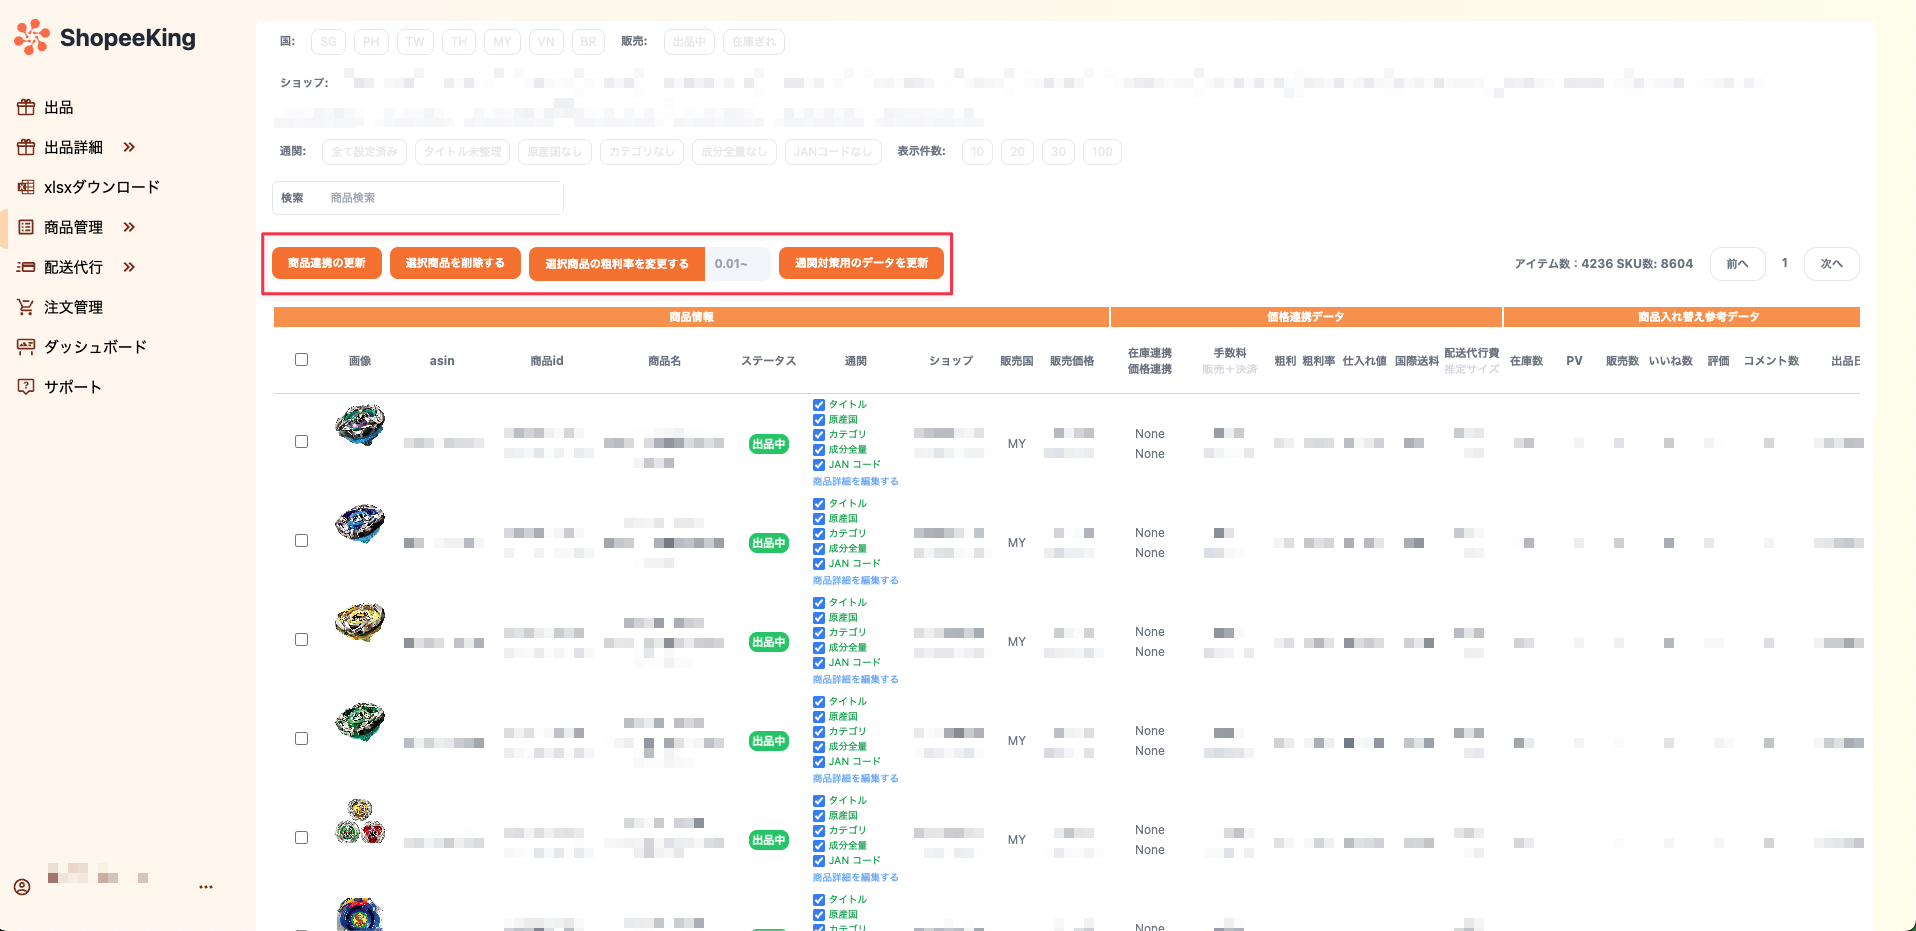Open the three-dot account options menu
1916x931 pixels.
click(206, 887)
